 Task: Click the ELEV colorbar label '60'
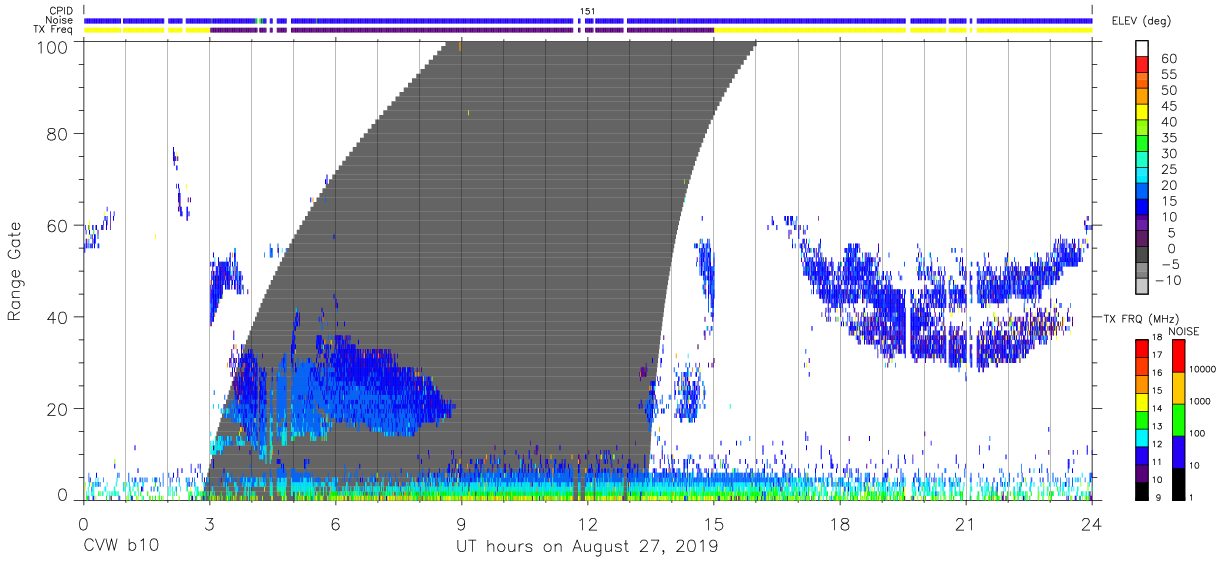[x=1168, y=59]
